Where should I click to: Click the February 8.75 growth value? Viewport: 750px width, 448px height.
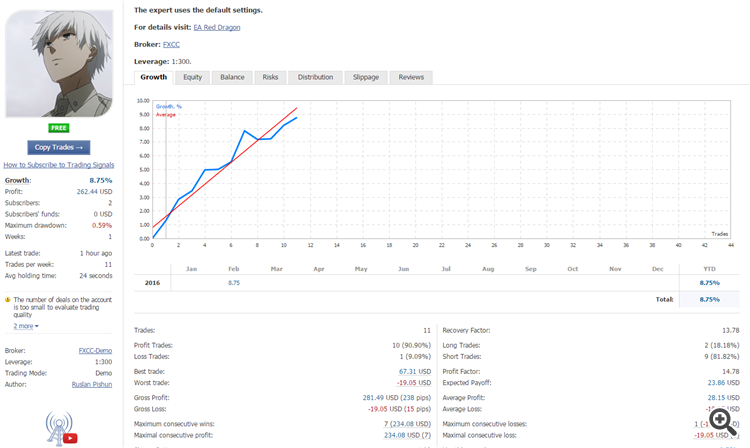point(234,283)
